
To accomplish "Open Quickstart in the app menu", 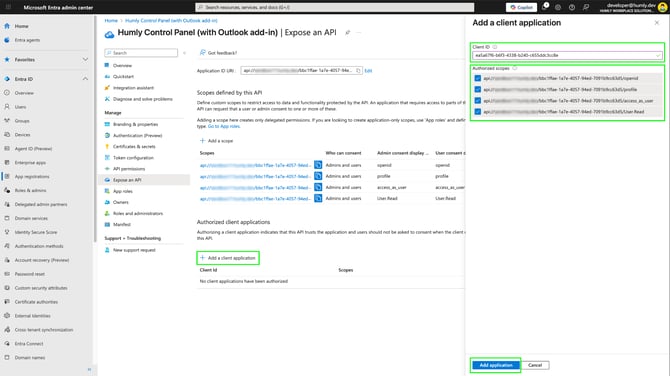I will [x=123, y=76].
